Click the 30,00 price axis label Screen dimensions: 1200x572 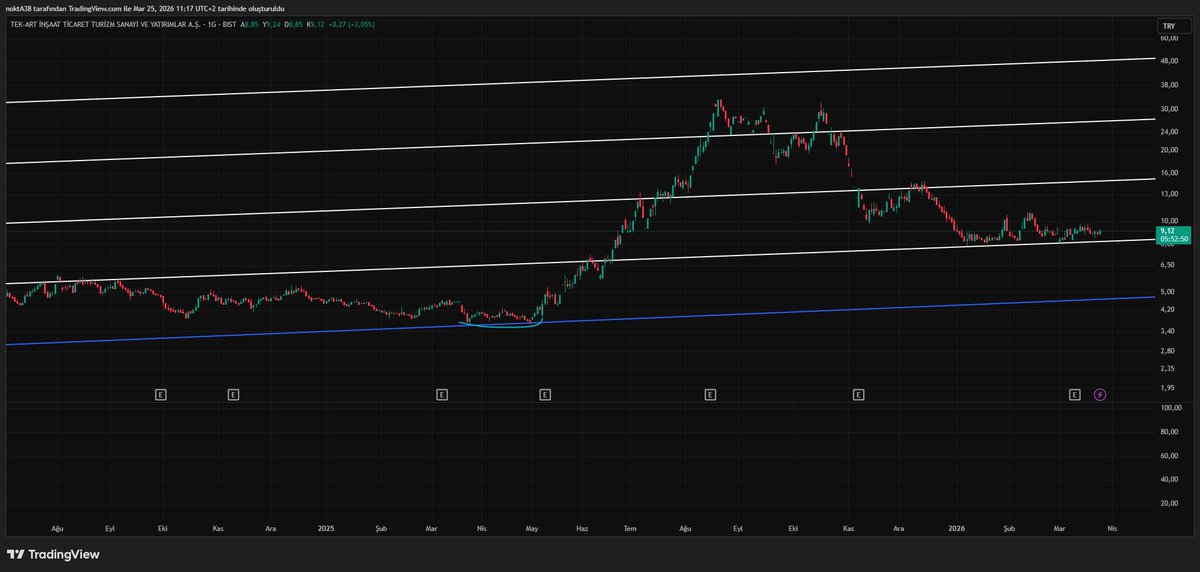[1169, 108]
